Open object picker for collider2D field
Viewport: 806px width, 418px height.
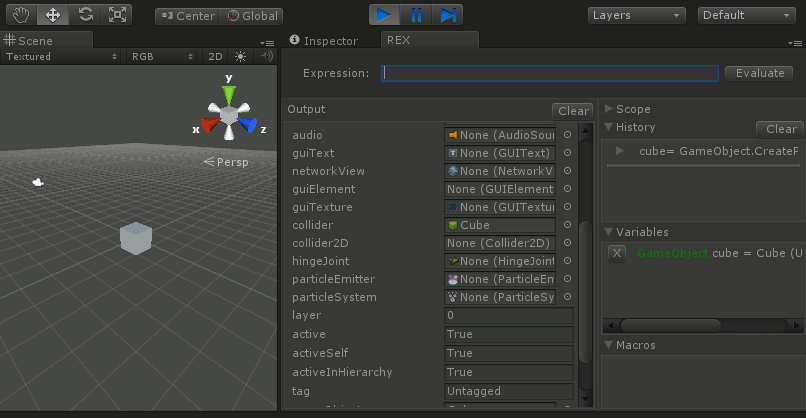point(567,243)
